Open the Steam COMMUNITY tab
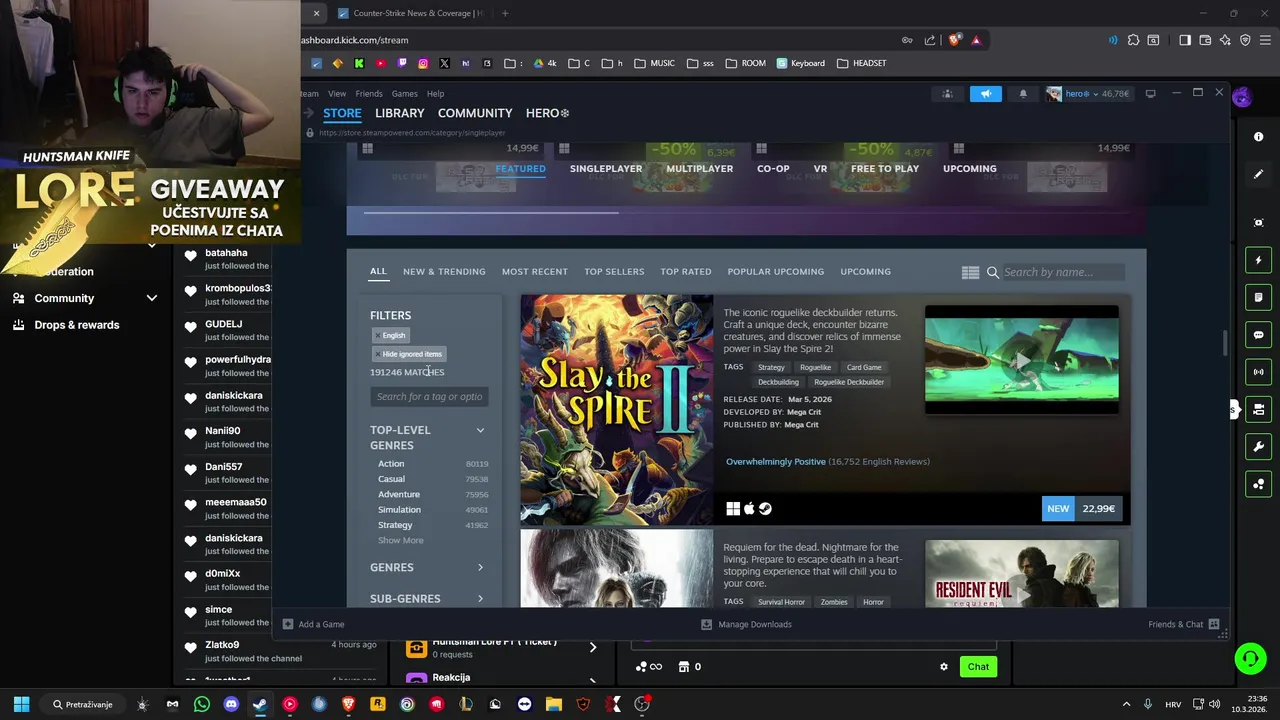 (x=475, y=113)
